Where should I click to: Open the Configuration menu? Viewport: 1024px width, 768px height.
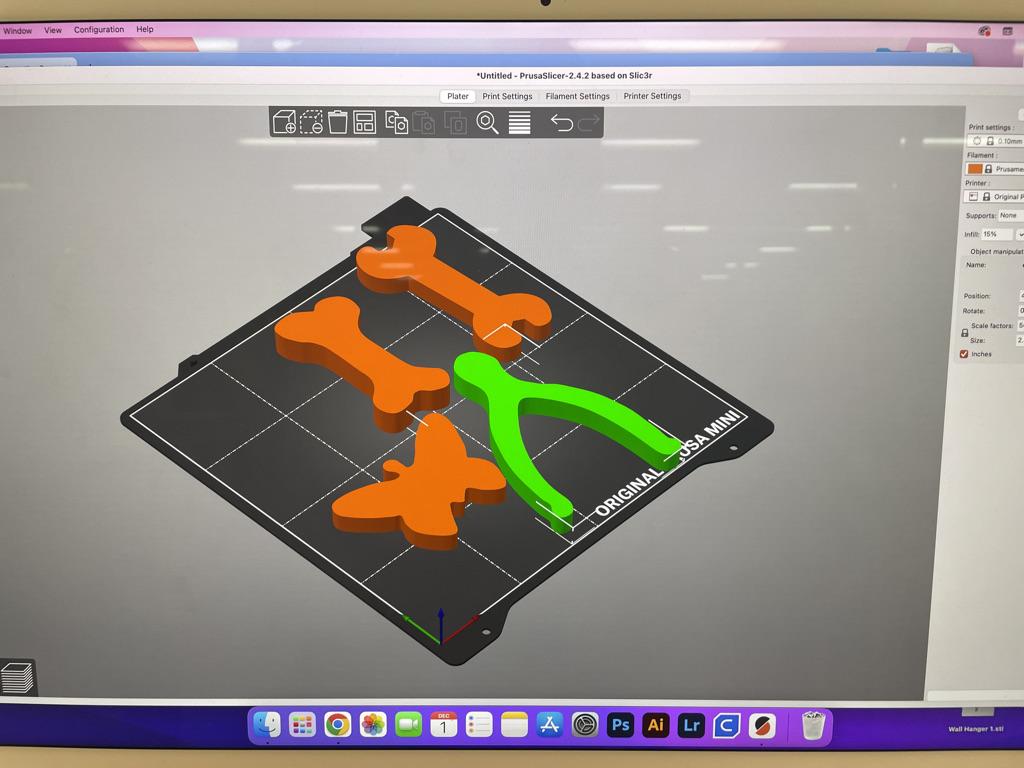point(99,29)
